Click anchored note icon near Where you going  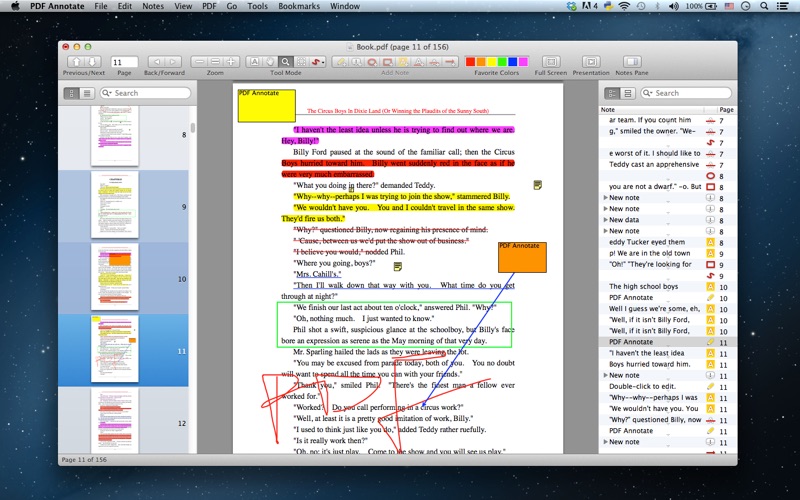pos(398,266)
